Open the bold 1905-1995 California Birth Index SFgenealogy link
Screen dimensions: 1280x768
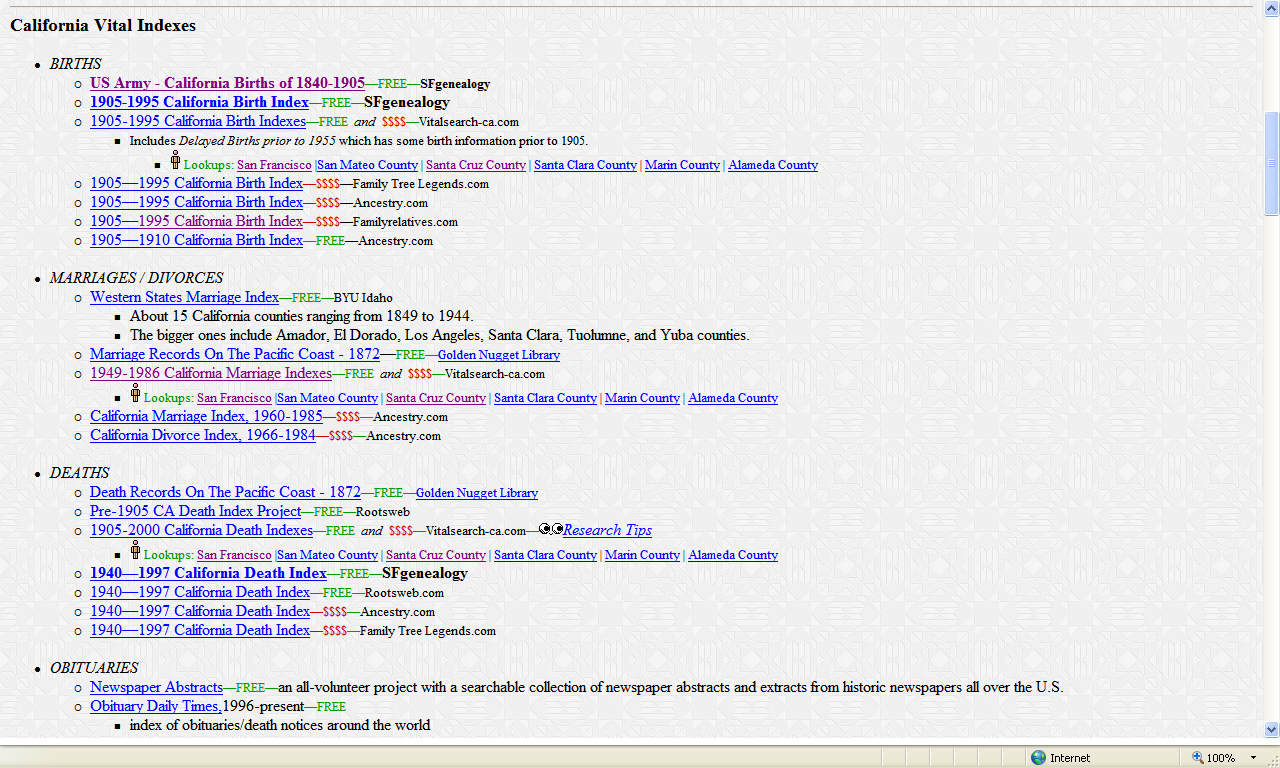pos(199,102)
